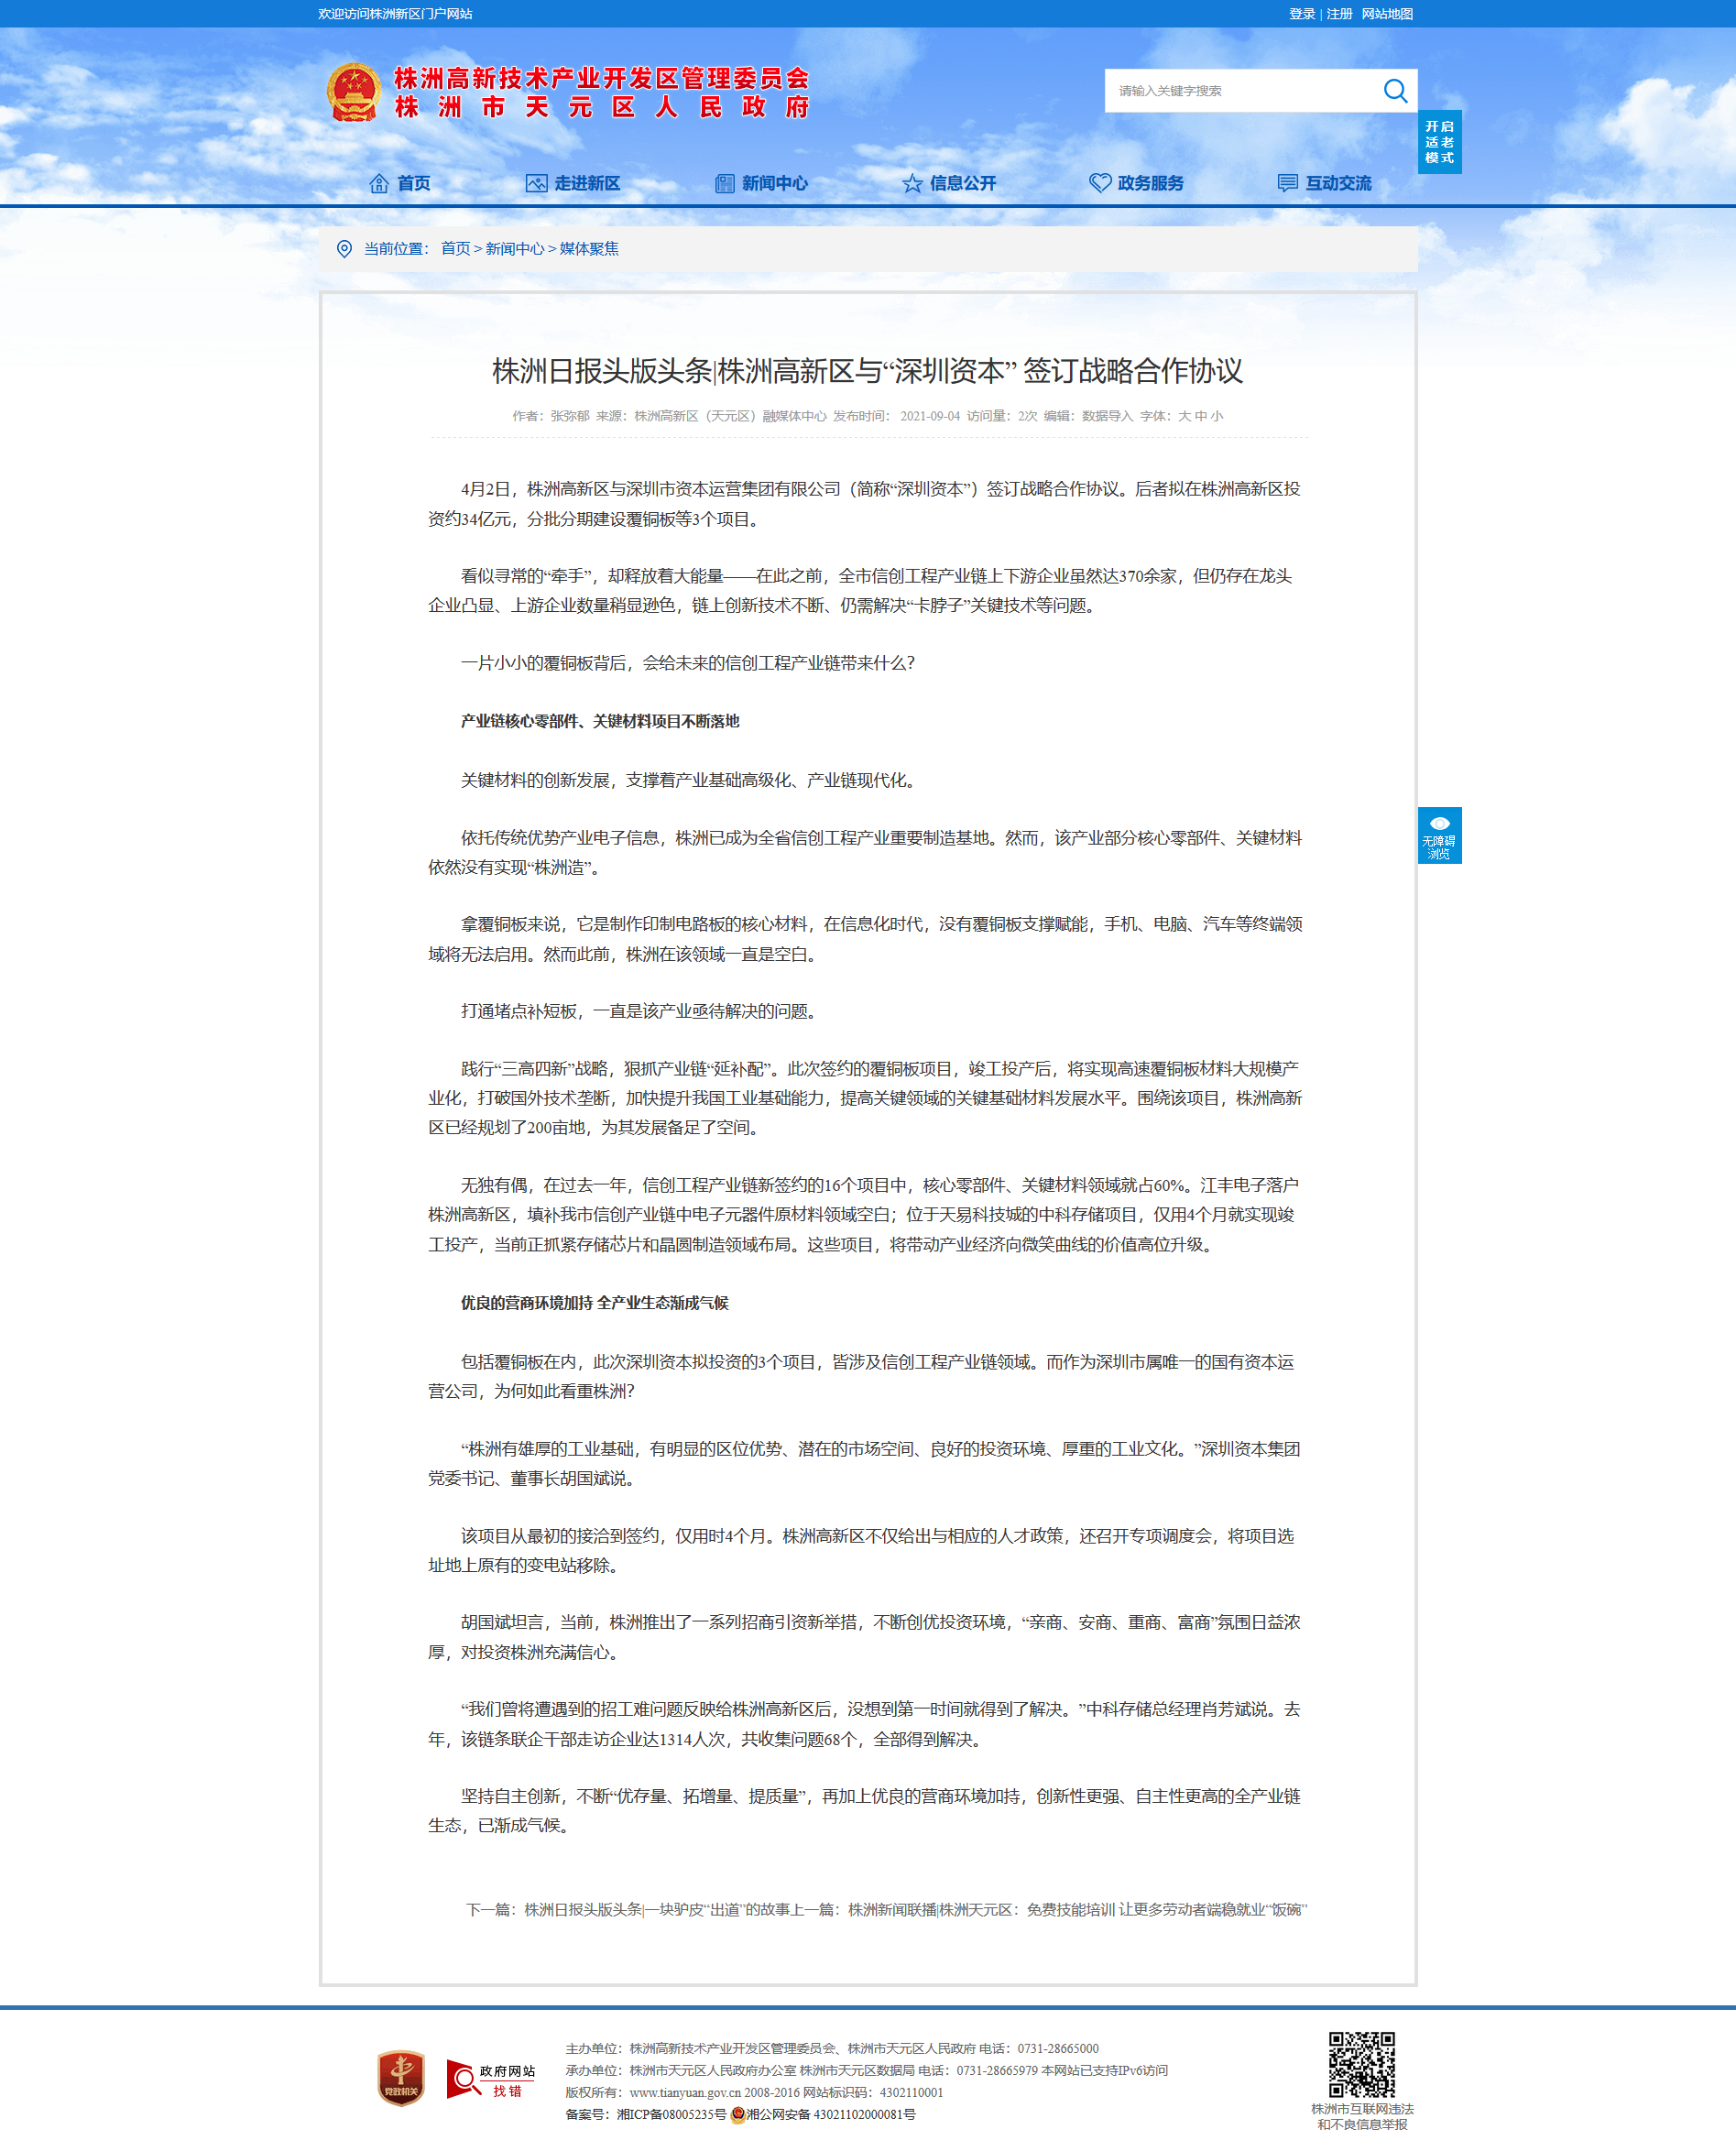This screenshot has width=1736, height=2151.
Task: Click the footer phone 0731-28665000
Action: coord(1057,2048)
